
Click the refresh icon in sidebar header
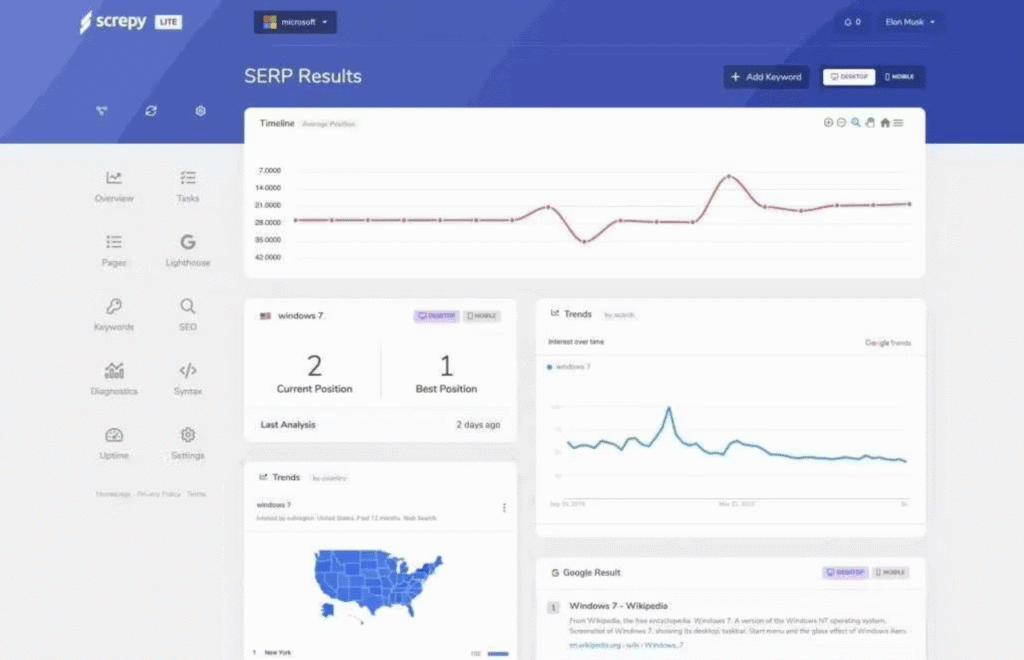coord(151,111)
